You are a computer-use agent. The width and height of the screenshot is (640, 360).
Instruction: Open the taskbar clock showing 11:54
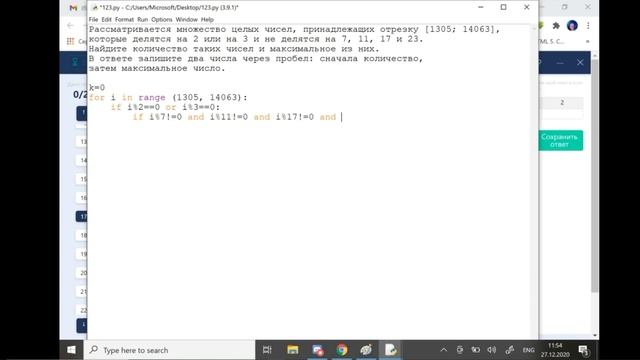(x=555, y=350)
